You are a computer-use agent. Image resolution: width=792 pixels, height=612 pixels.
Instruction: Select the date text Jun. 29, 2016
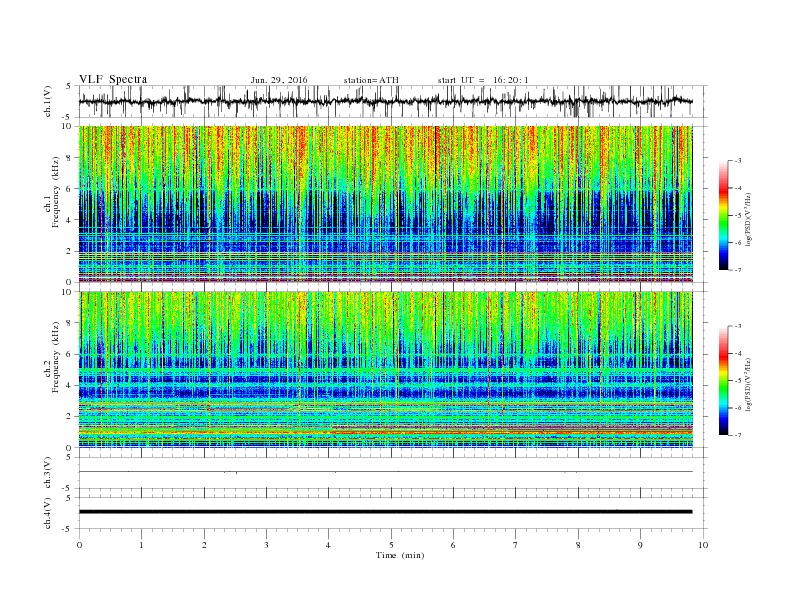279,80
